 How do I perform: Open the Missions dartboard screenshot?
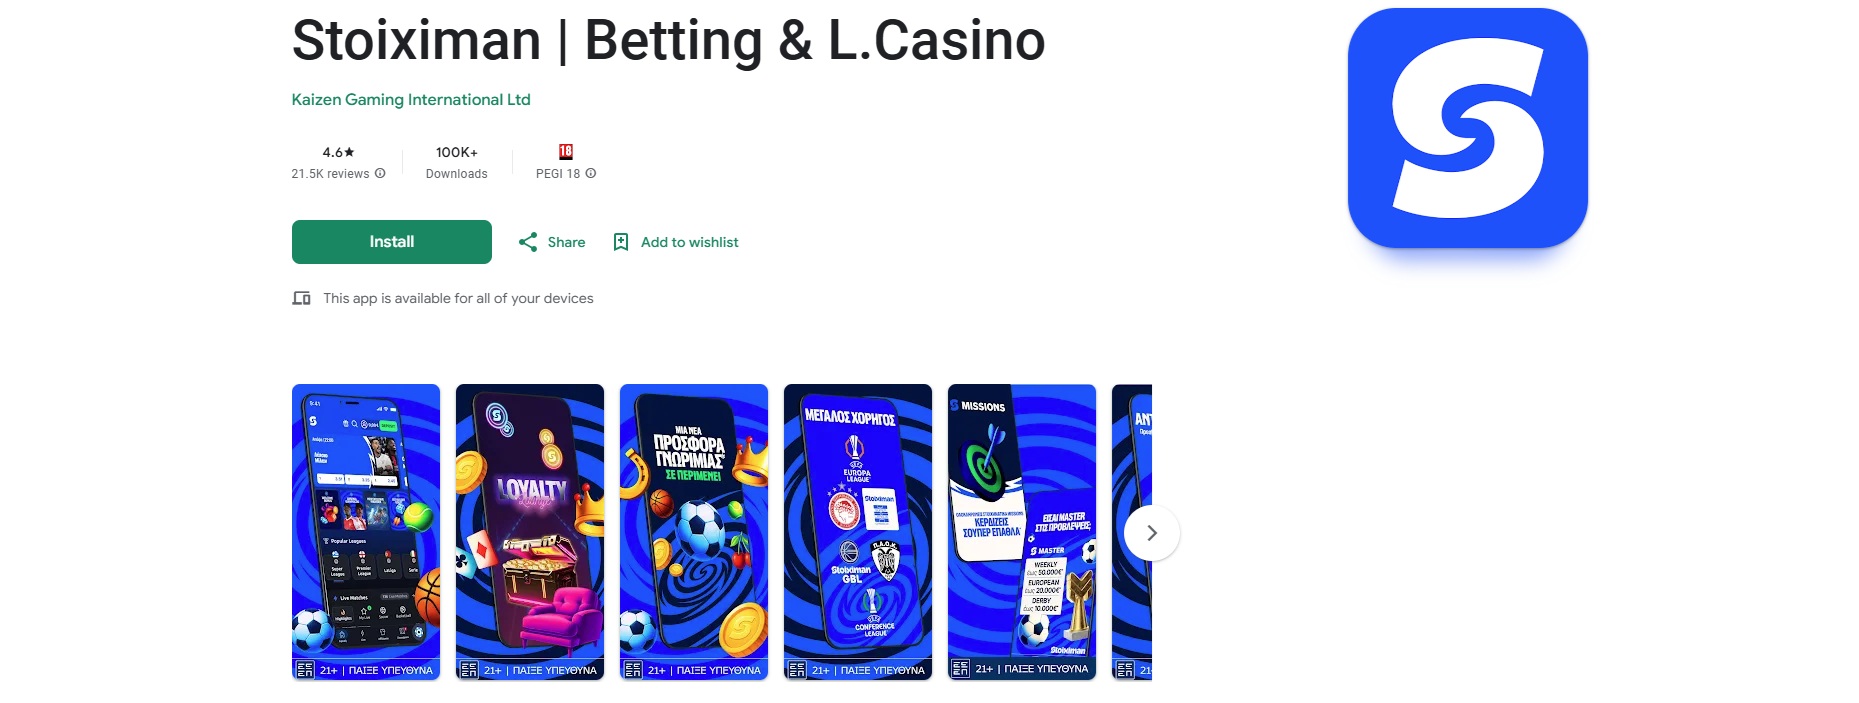(1022, 532)
